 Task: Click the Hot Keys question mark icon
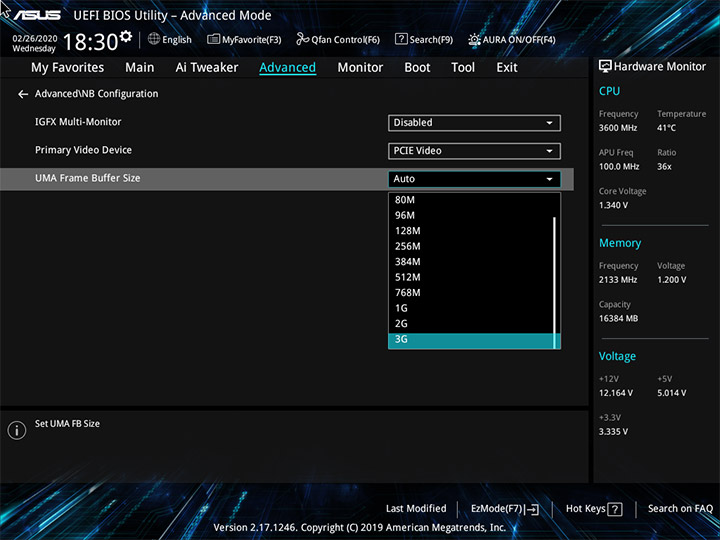615,509
